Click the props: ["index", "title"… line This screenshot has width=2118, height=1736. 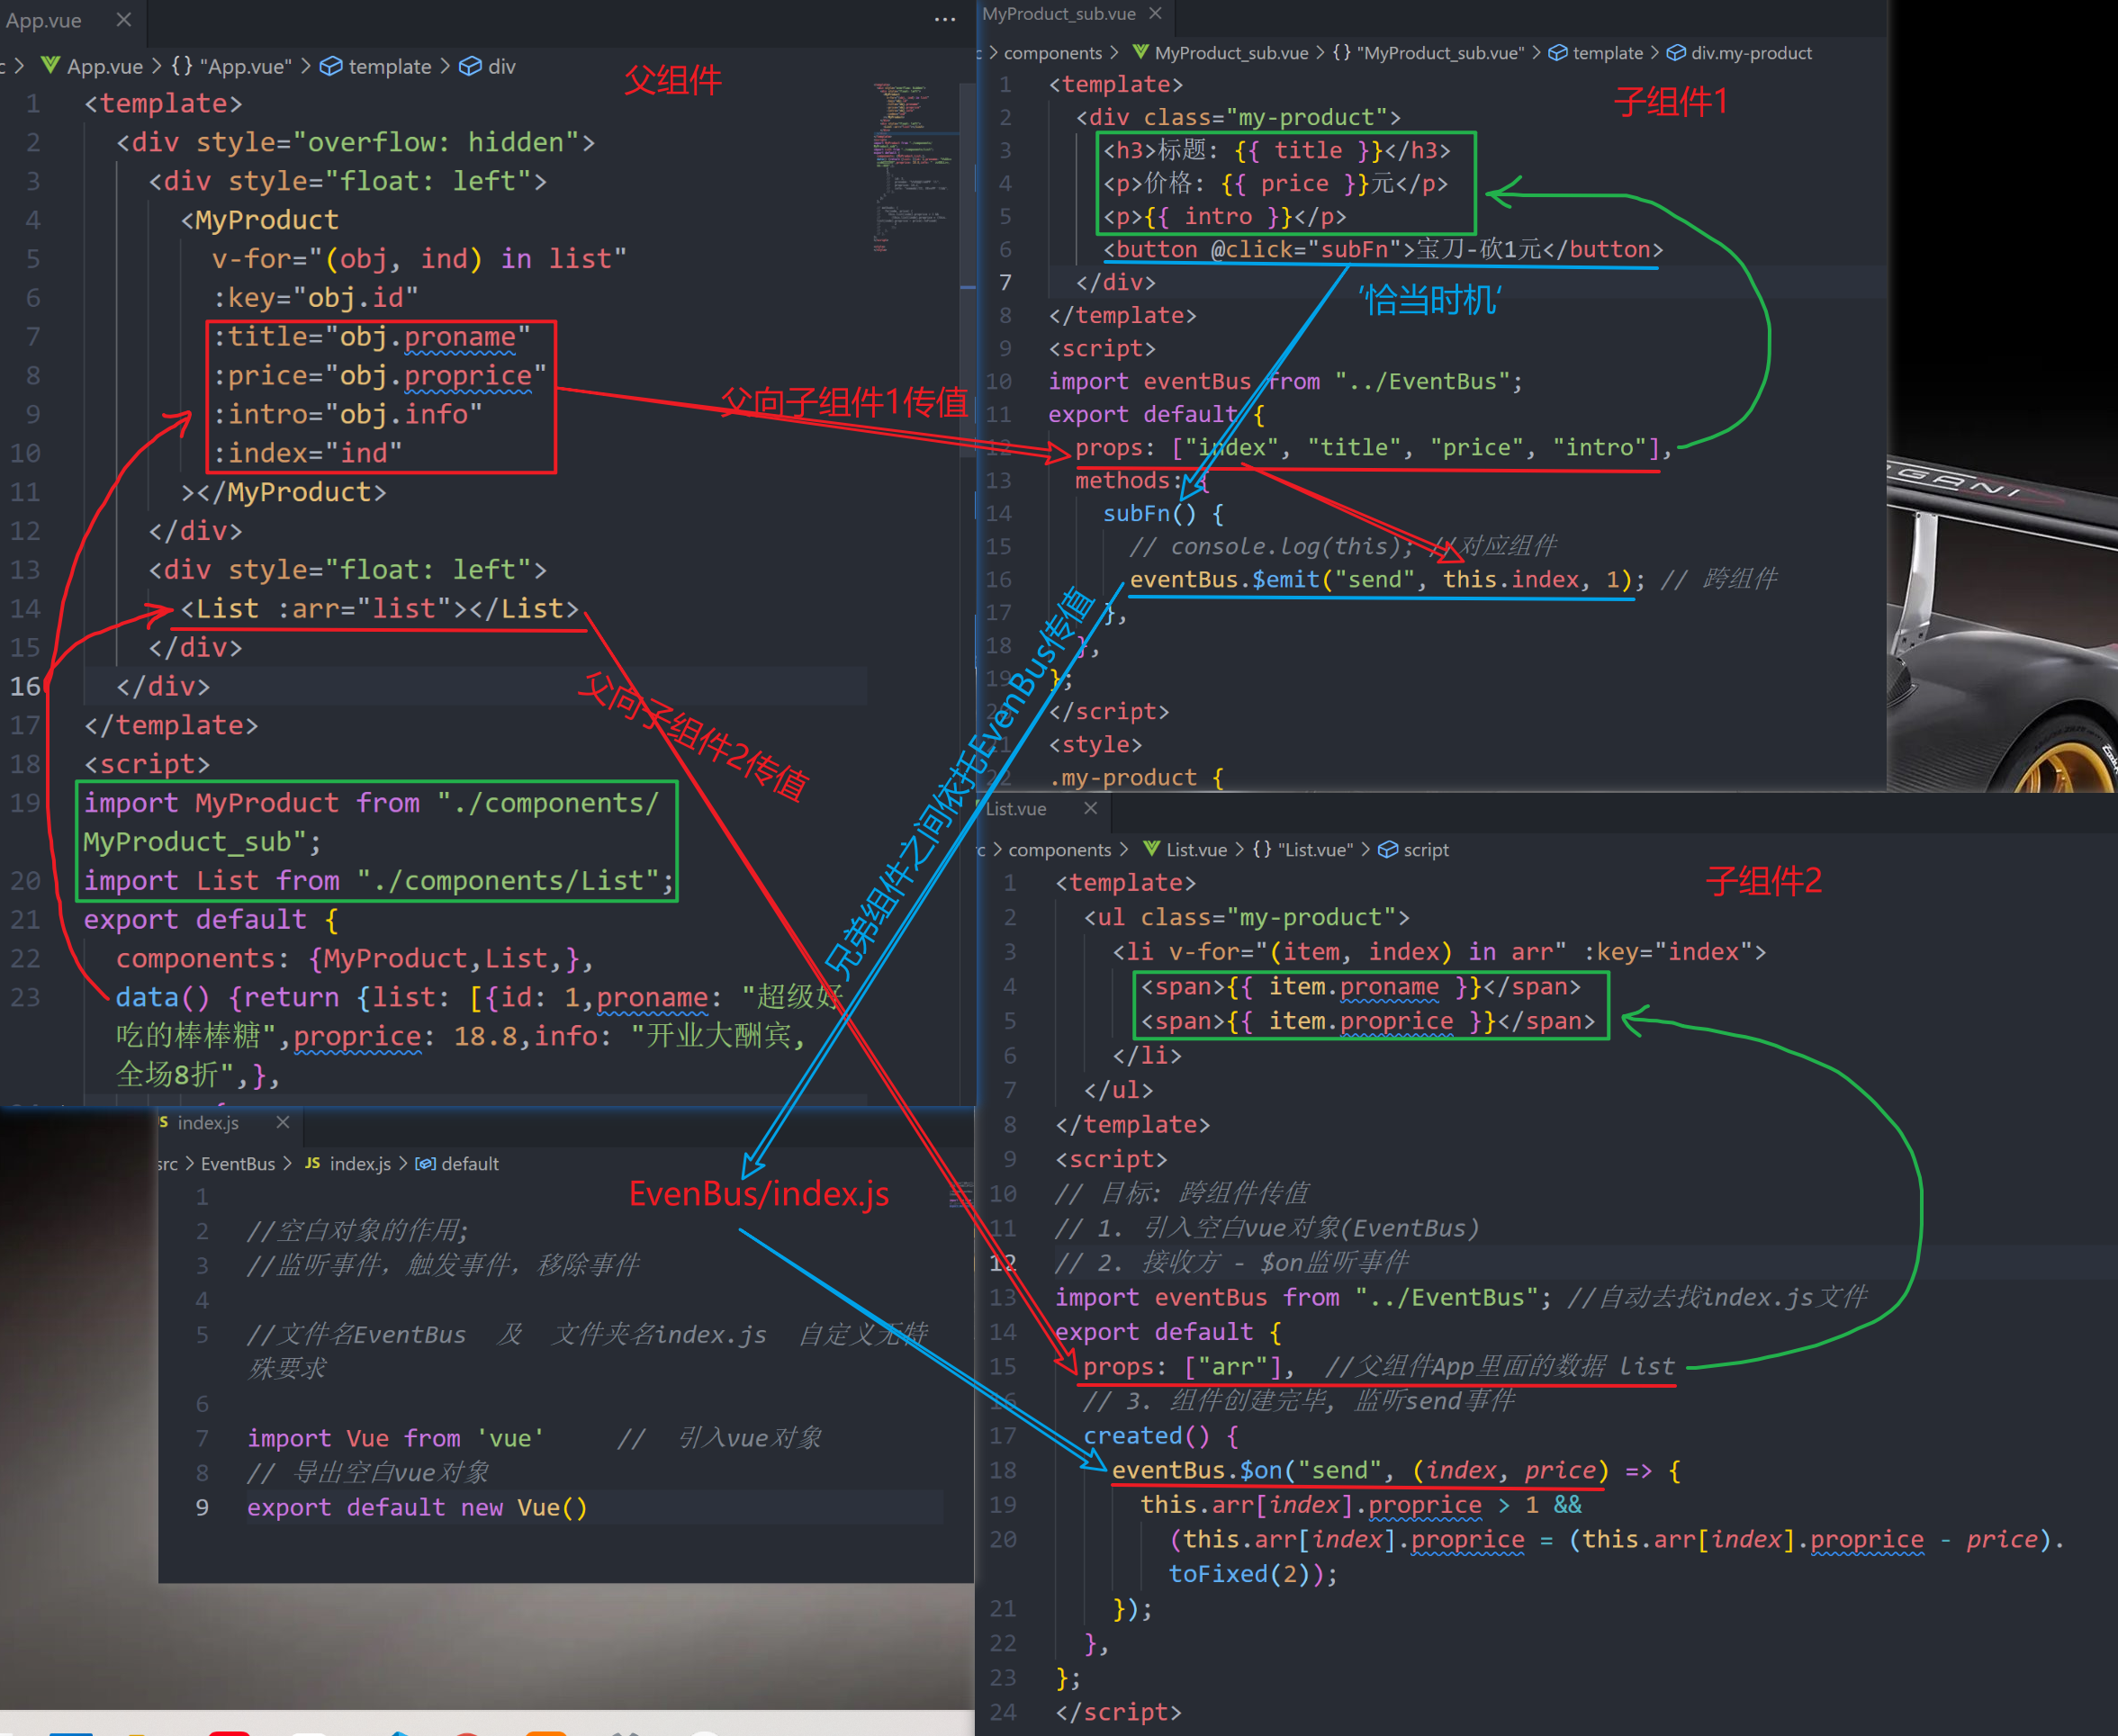point(1372,448)
